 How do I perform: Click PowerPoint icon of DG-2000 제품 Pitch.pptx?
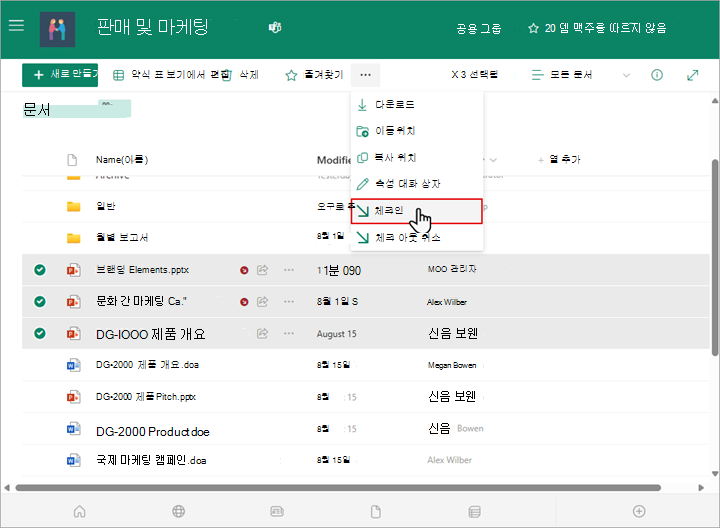click(x=73, y=397)
